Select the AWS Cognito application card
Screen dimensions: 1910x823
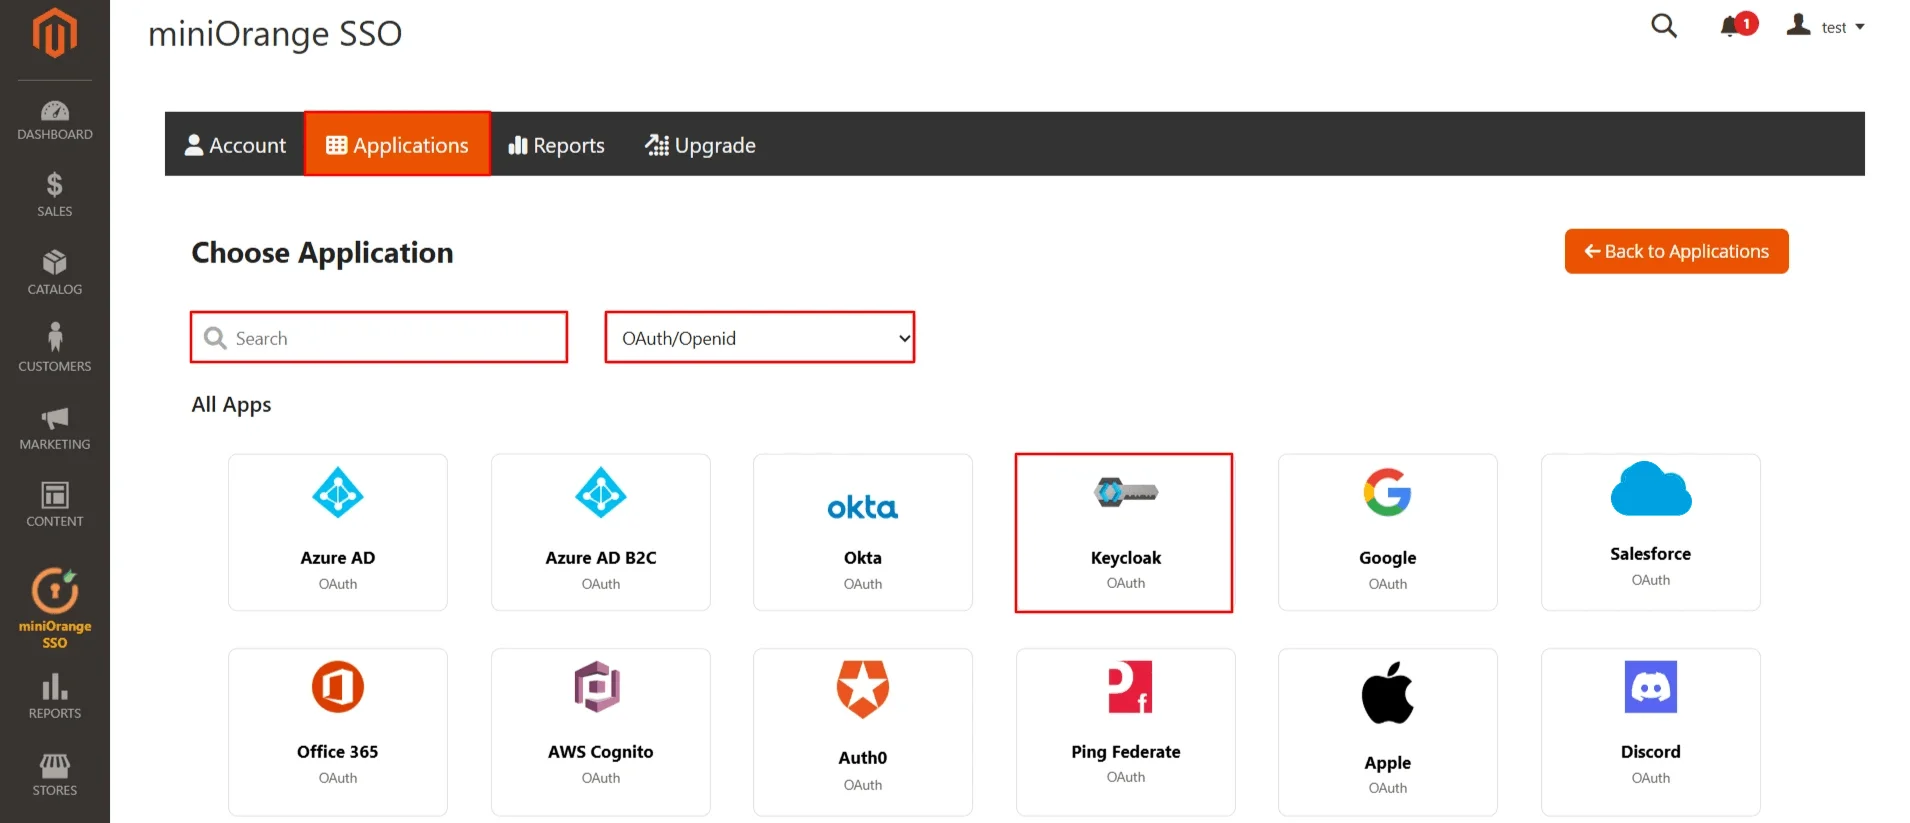pos(601,732)
